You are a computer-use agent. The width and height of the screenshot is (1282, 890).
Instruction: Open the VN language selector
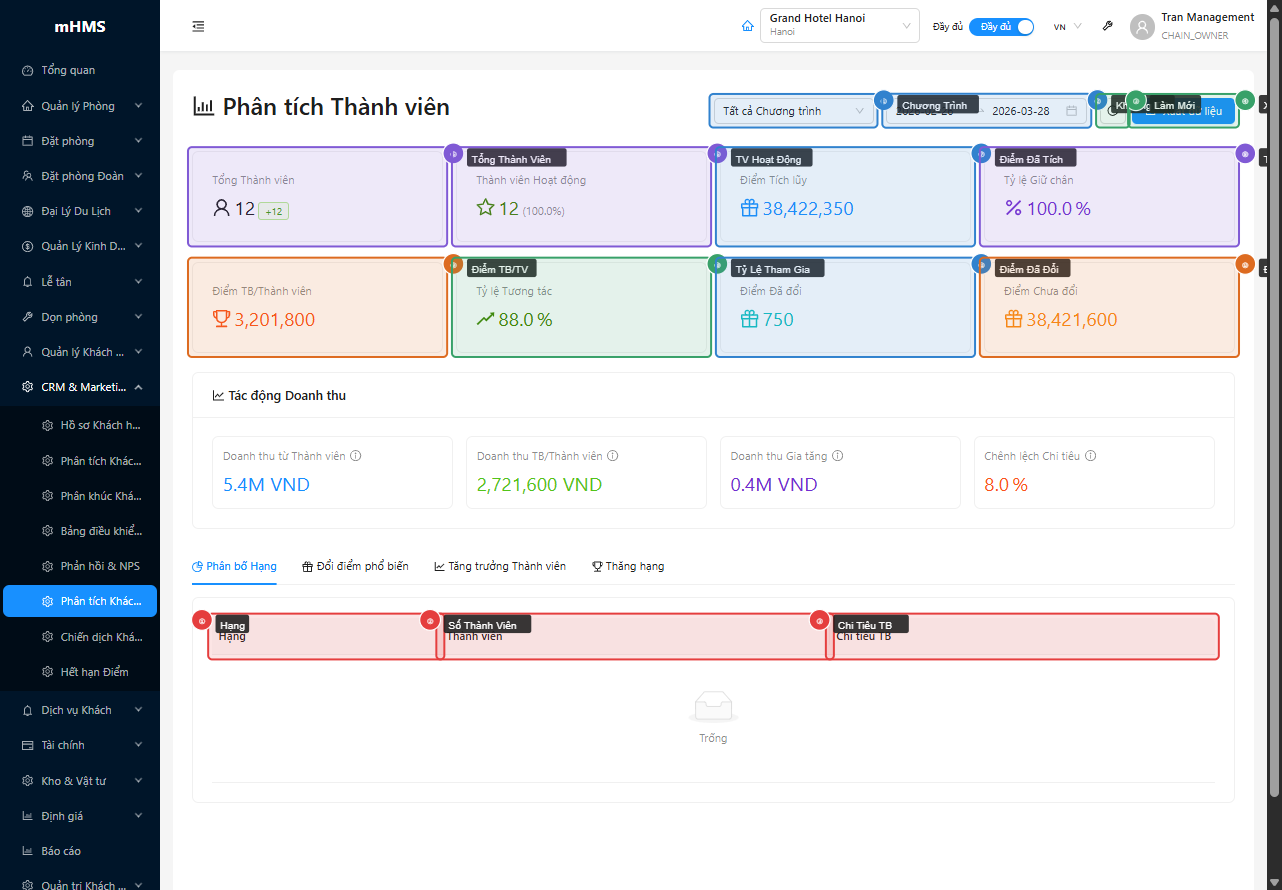(1067, 27)
